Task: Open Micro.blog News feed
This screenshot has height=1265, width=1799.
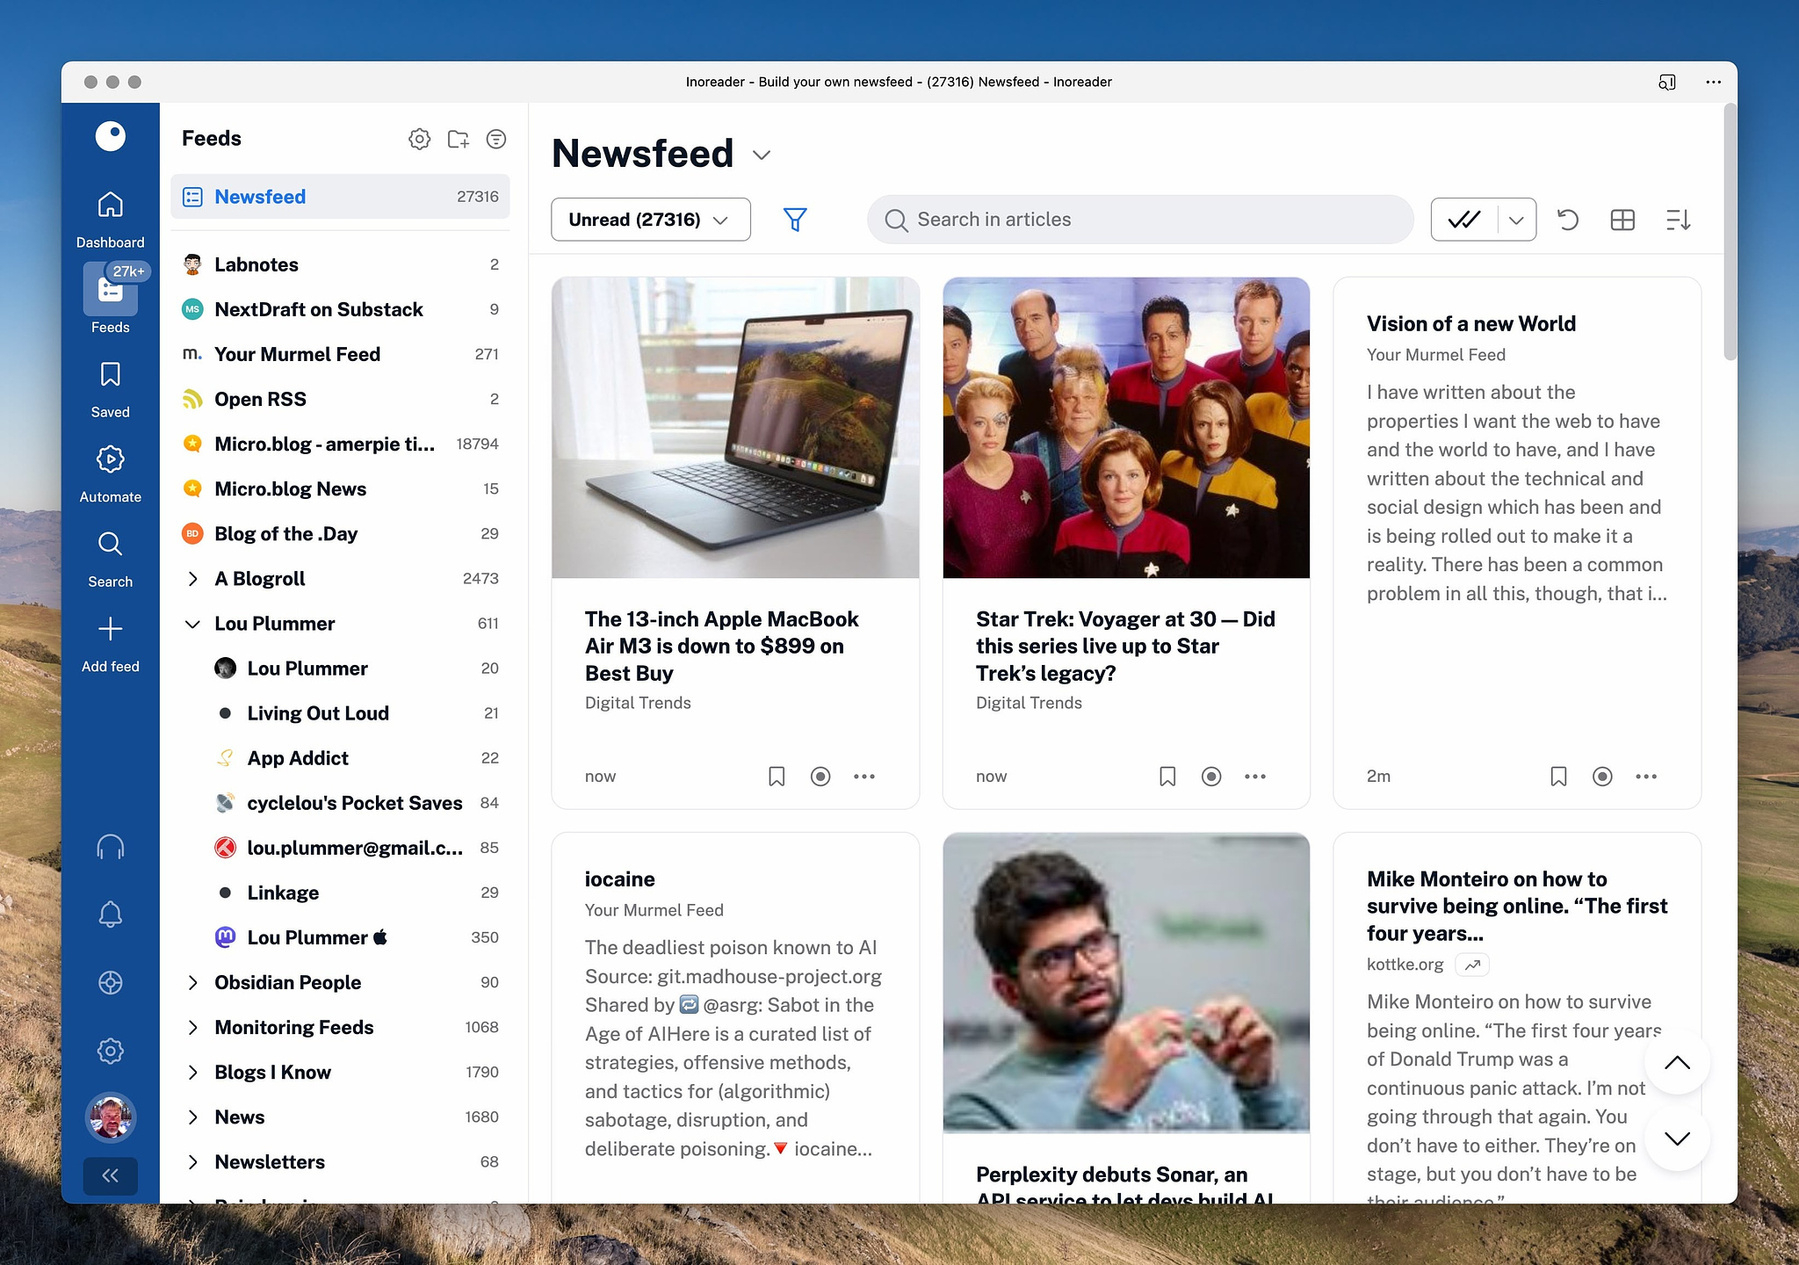Action: 340,489
